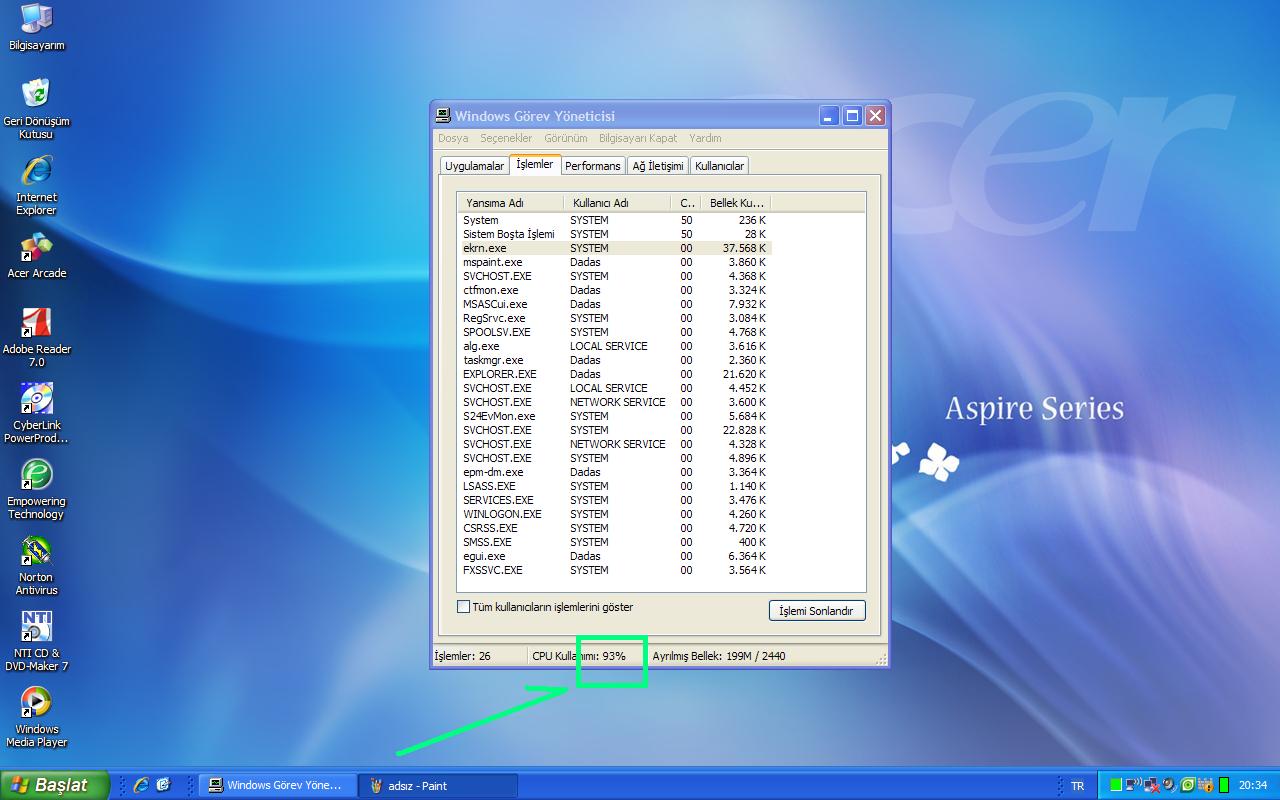
Task: Click the disconnected network tray icon with red X
Action: 1151,785
